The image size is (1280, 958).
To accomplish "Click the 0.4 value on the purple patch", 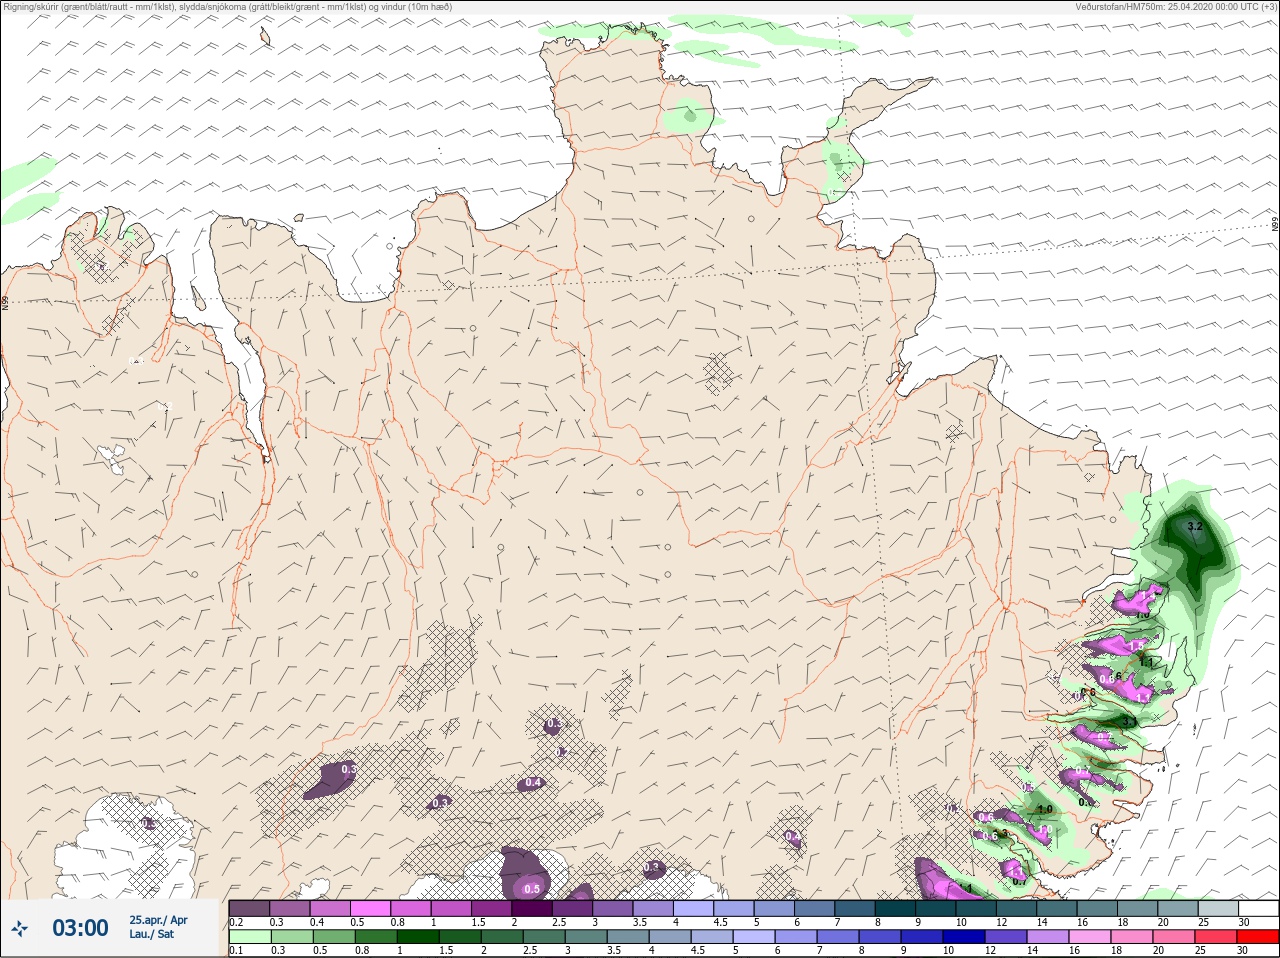I will click(x=533, y=783).
